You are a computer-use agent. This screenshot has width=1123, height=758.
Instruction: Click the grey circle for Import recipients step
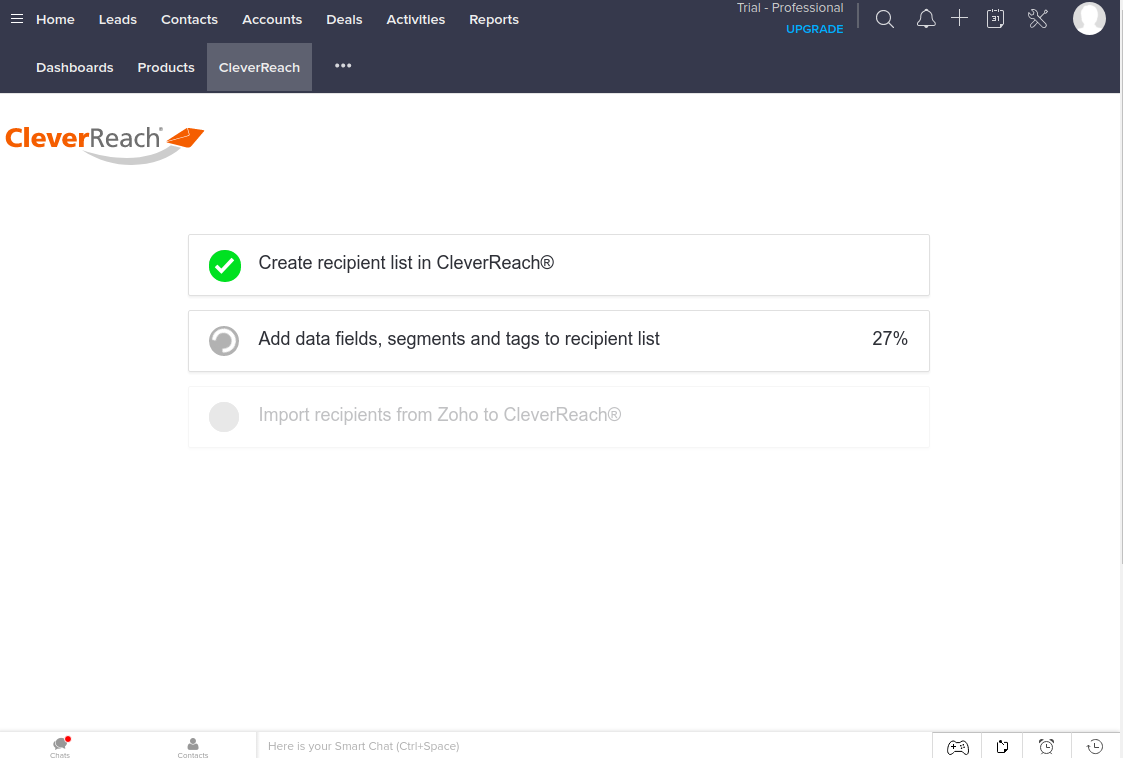(224, 417)
